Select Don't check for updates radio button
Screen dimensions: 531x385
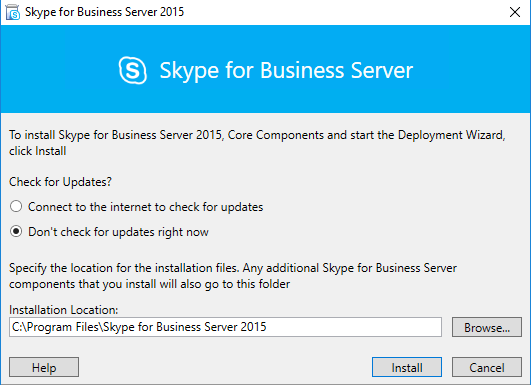tap(16, 231)
